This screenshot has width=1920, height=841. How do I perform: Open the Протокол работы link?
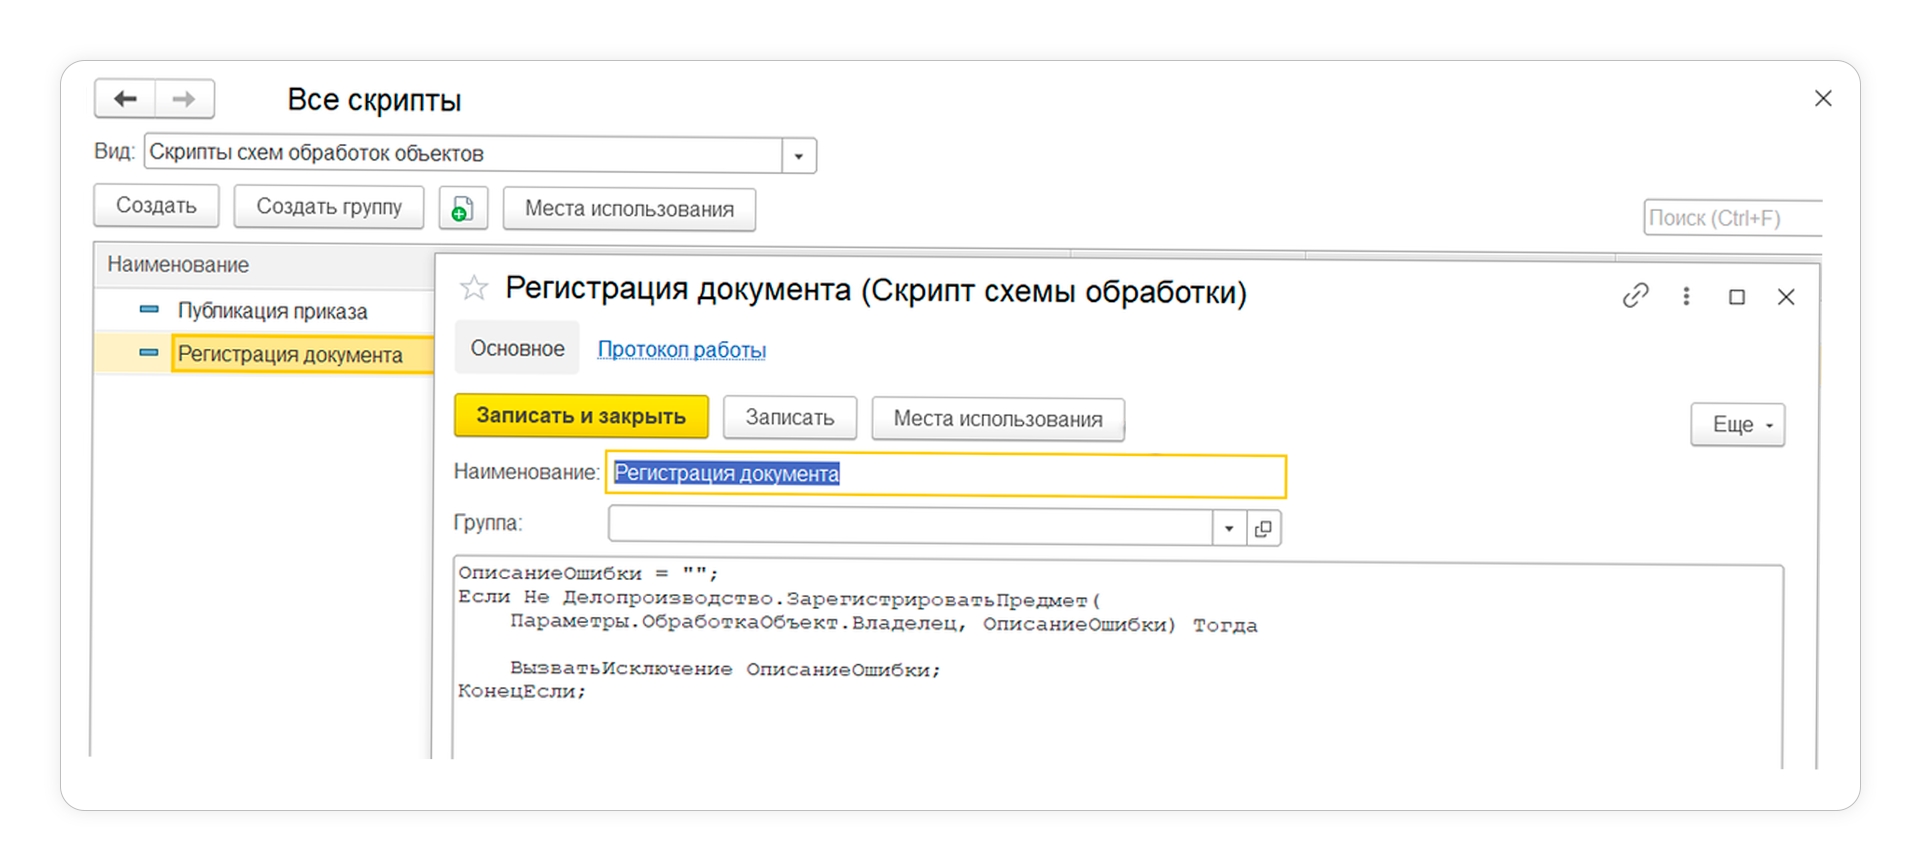click(682, 350)
